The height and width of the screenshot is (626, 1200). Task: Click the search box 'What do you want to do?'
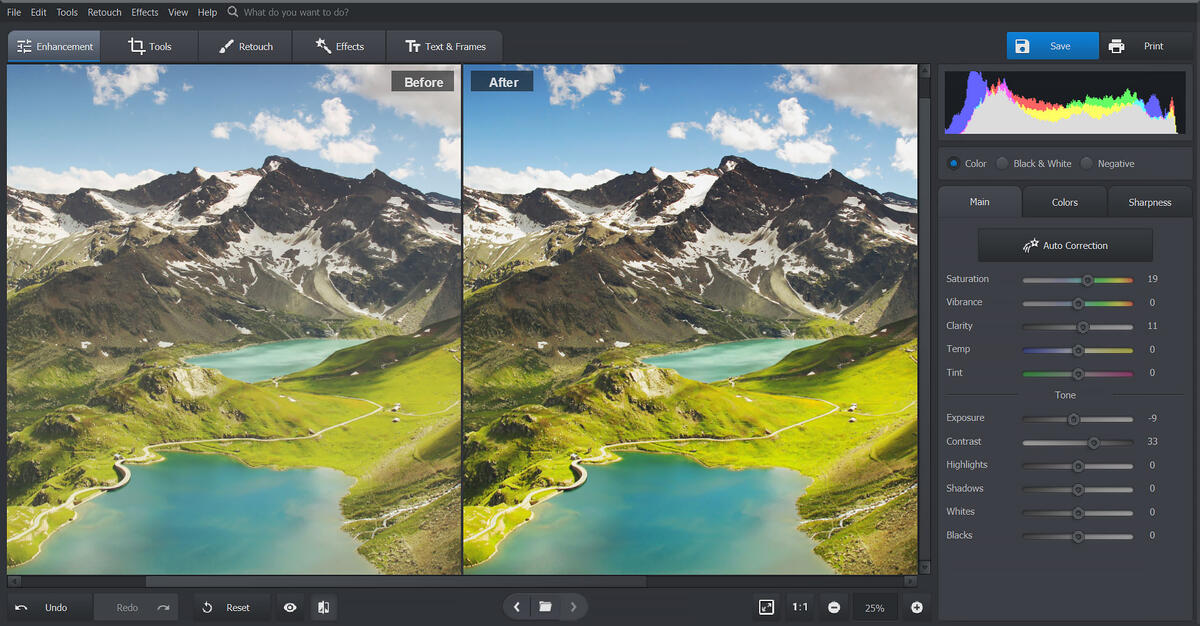tap(296, 12)
